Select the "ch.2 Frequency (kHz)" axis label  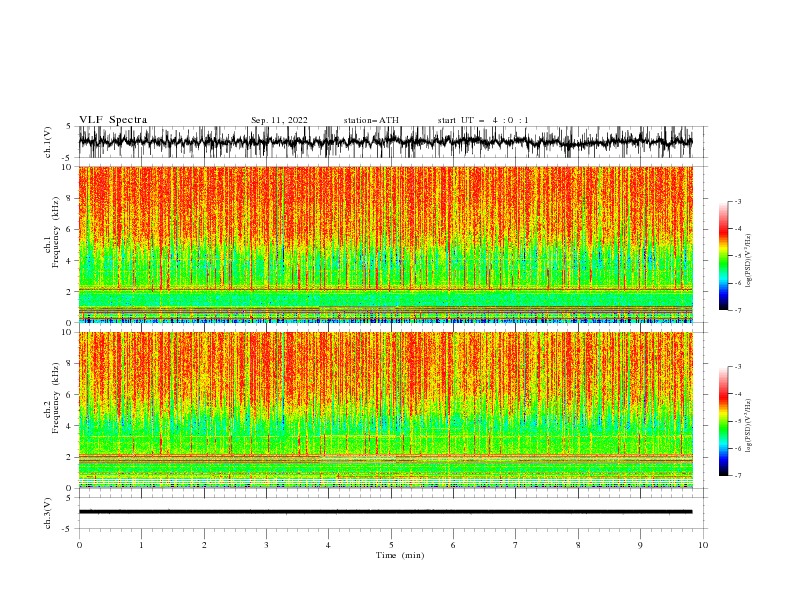click(53, 398)
